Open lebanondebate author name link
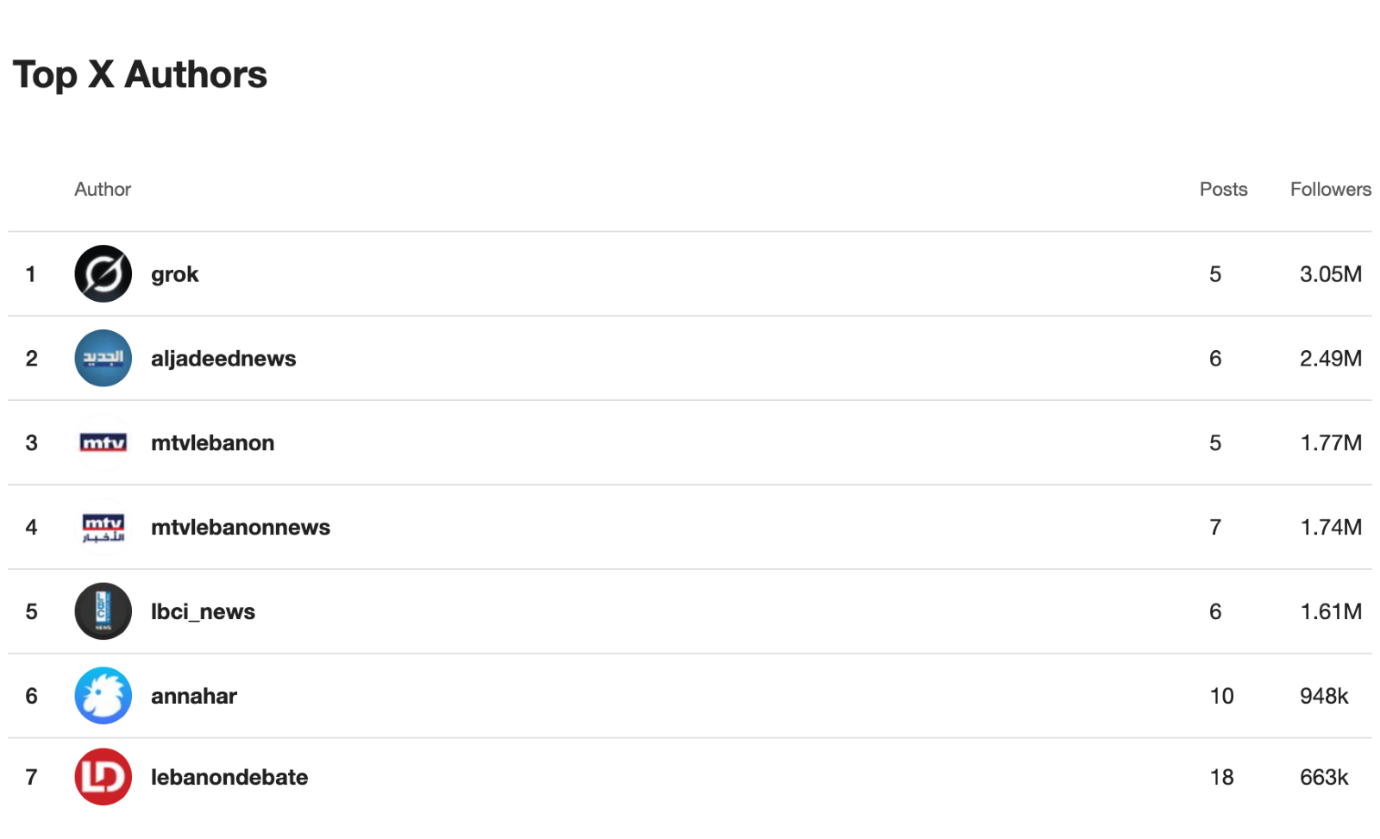Viewport: 1380px width, 839px height. pos(230,777)
